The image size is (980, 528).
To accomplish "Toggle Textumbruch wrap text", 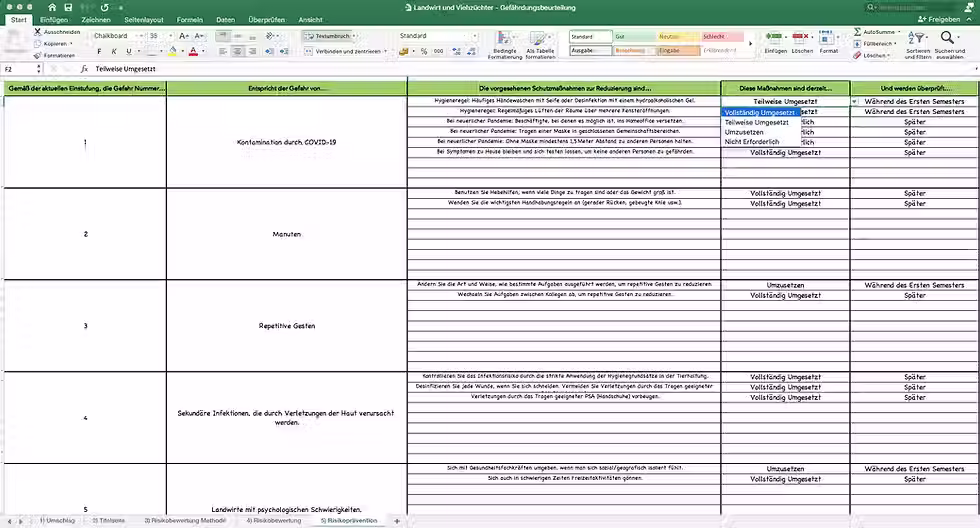I will (328, 36).
